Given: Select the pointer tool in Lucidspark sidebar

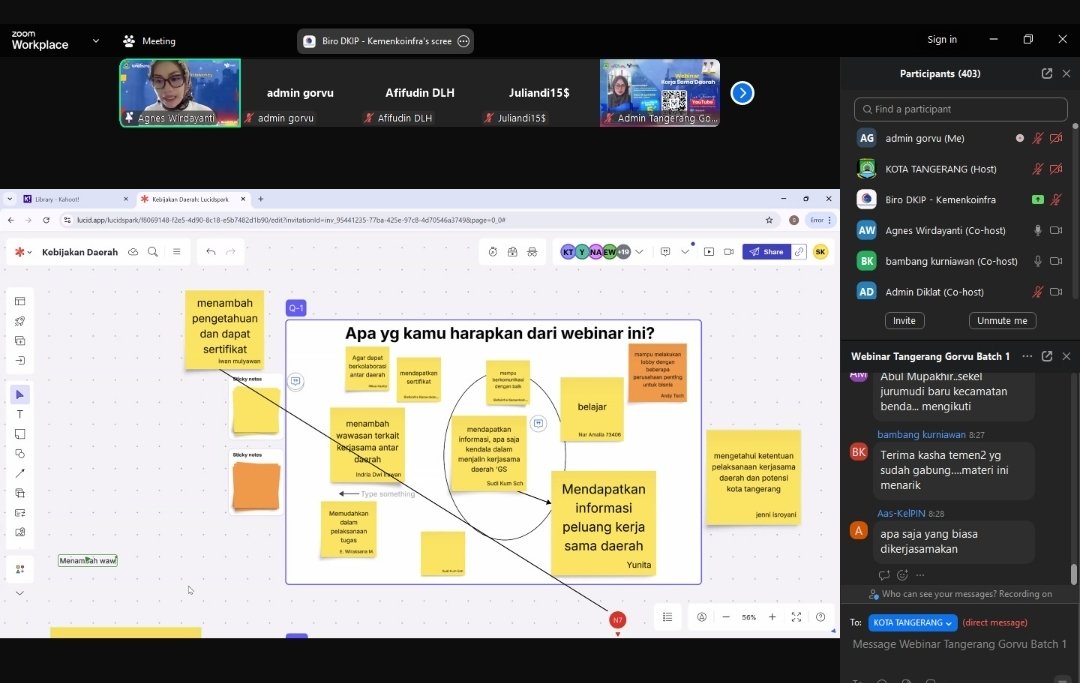Looking at the screenshot, I should pos(20,395).
